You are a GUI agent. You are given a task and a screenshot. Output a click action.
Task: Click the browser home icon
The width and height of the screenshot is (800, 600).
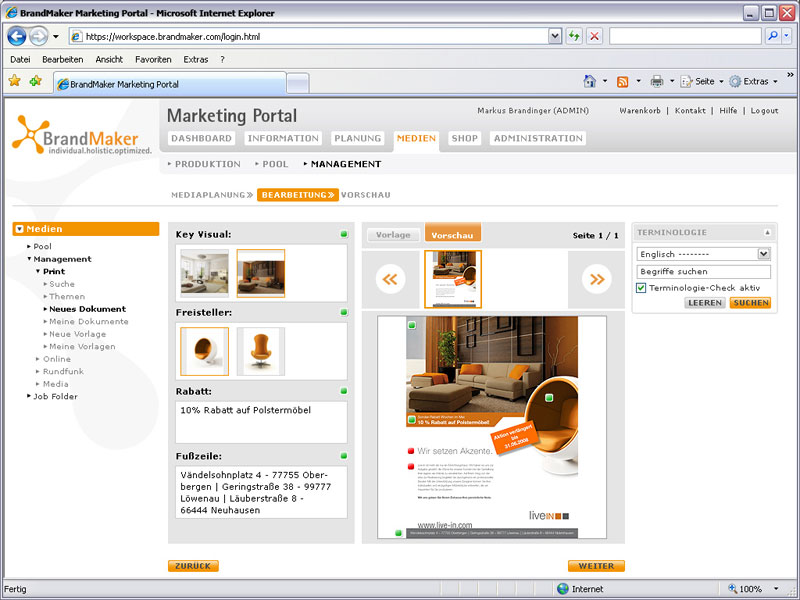coord(590,82)
